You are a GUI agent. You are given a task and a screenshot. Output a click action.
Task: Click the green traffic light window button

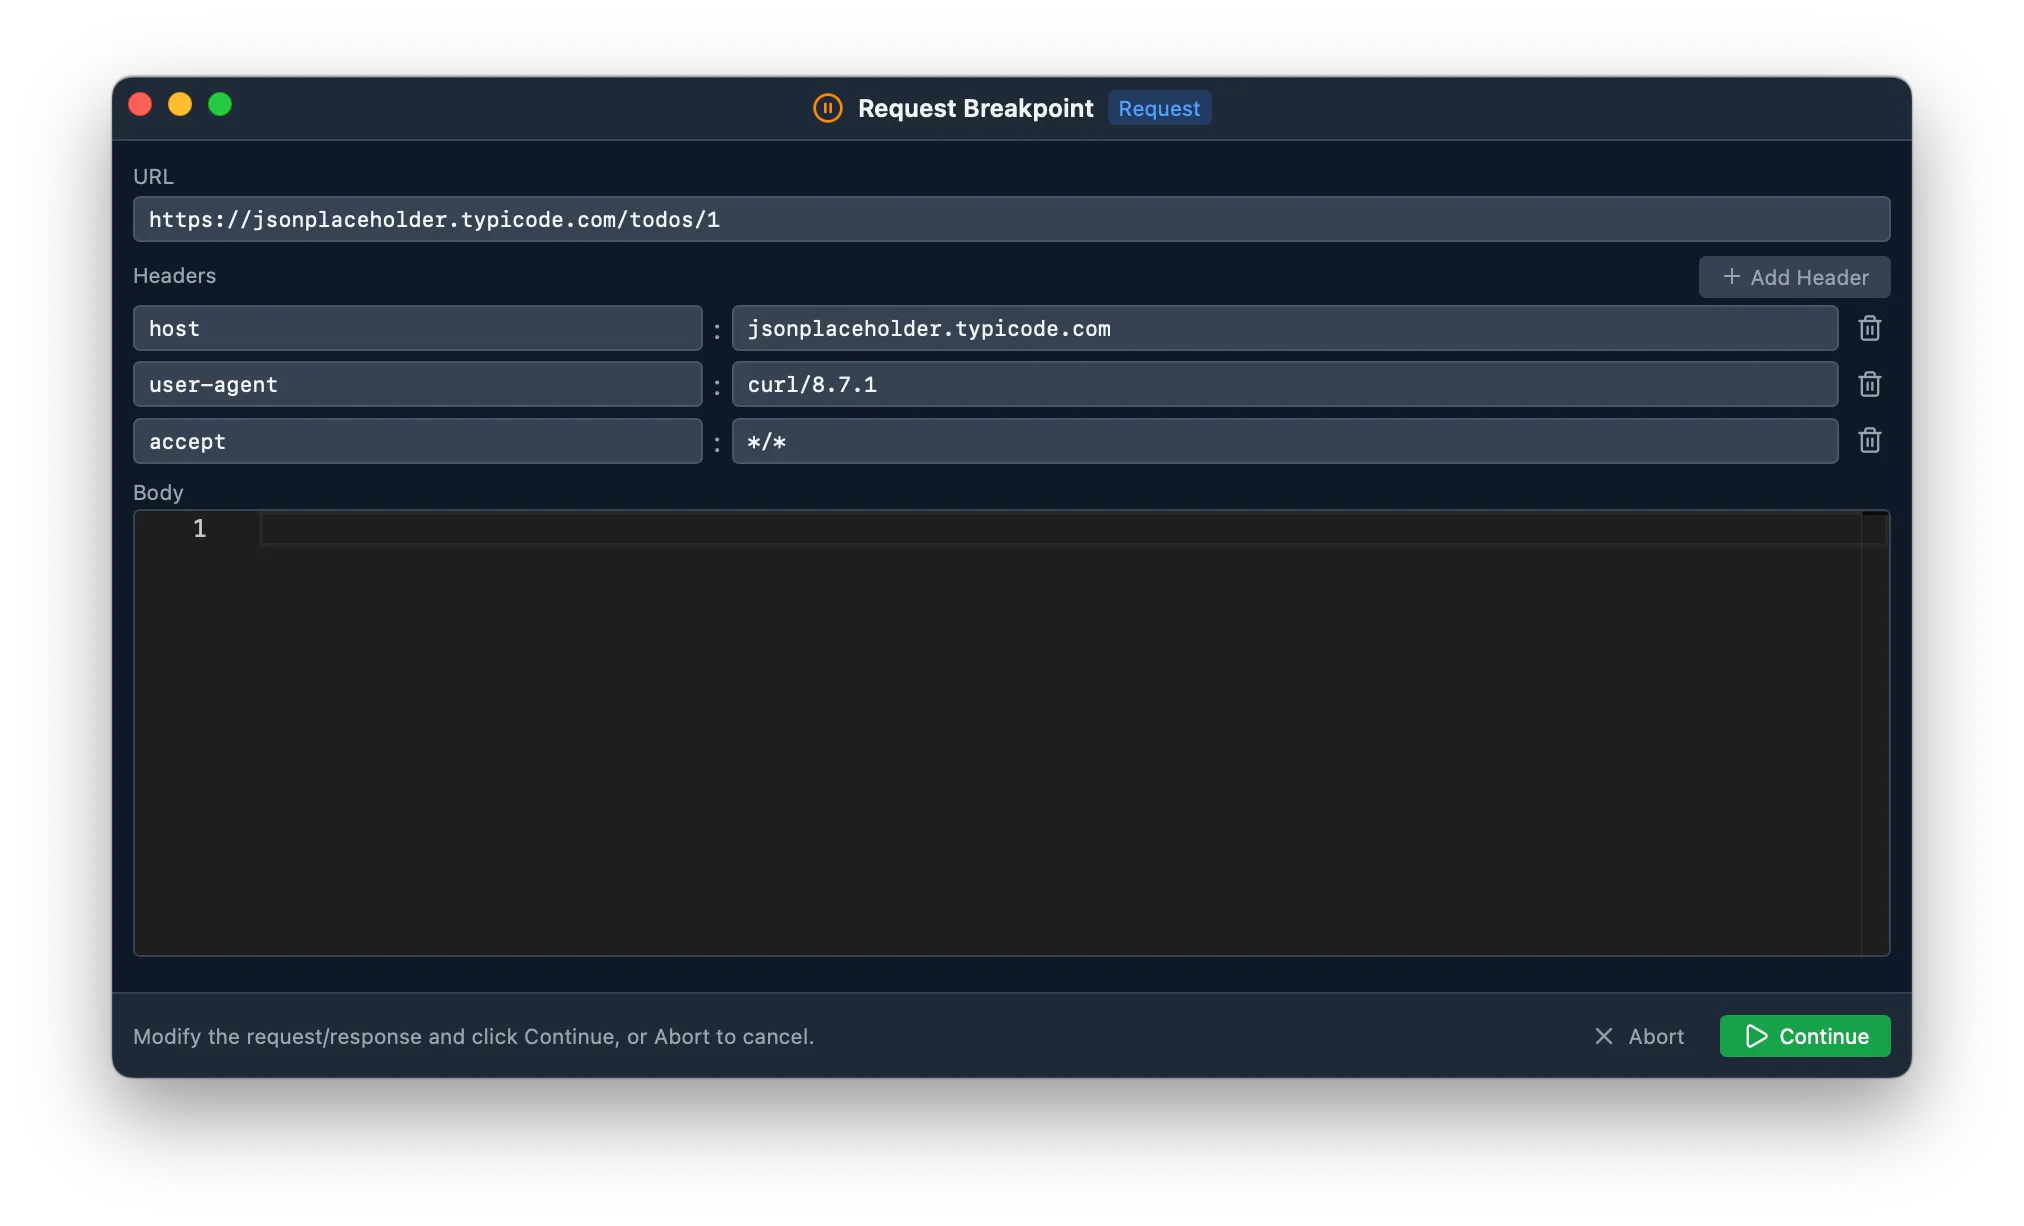pyautogui.click(x=220, y=104)
